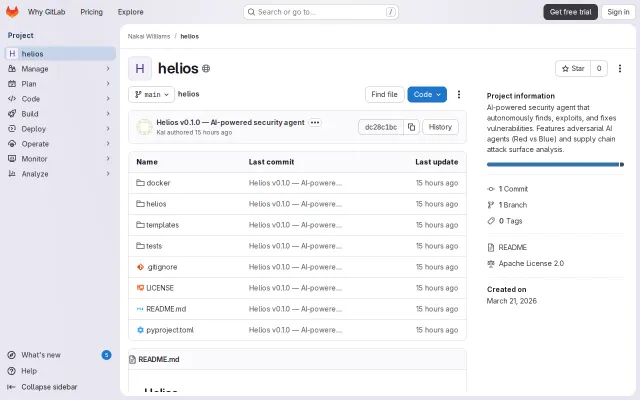Screen dimensions: 640x400
Task: Expand the Monitor section chevron
Action: (x=108, y=158)
